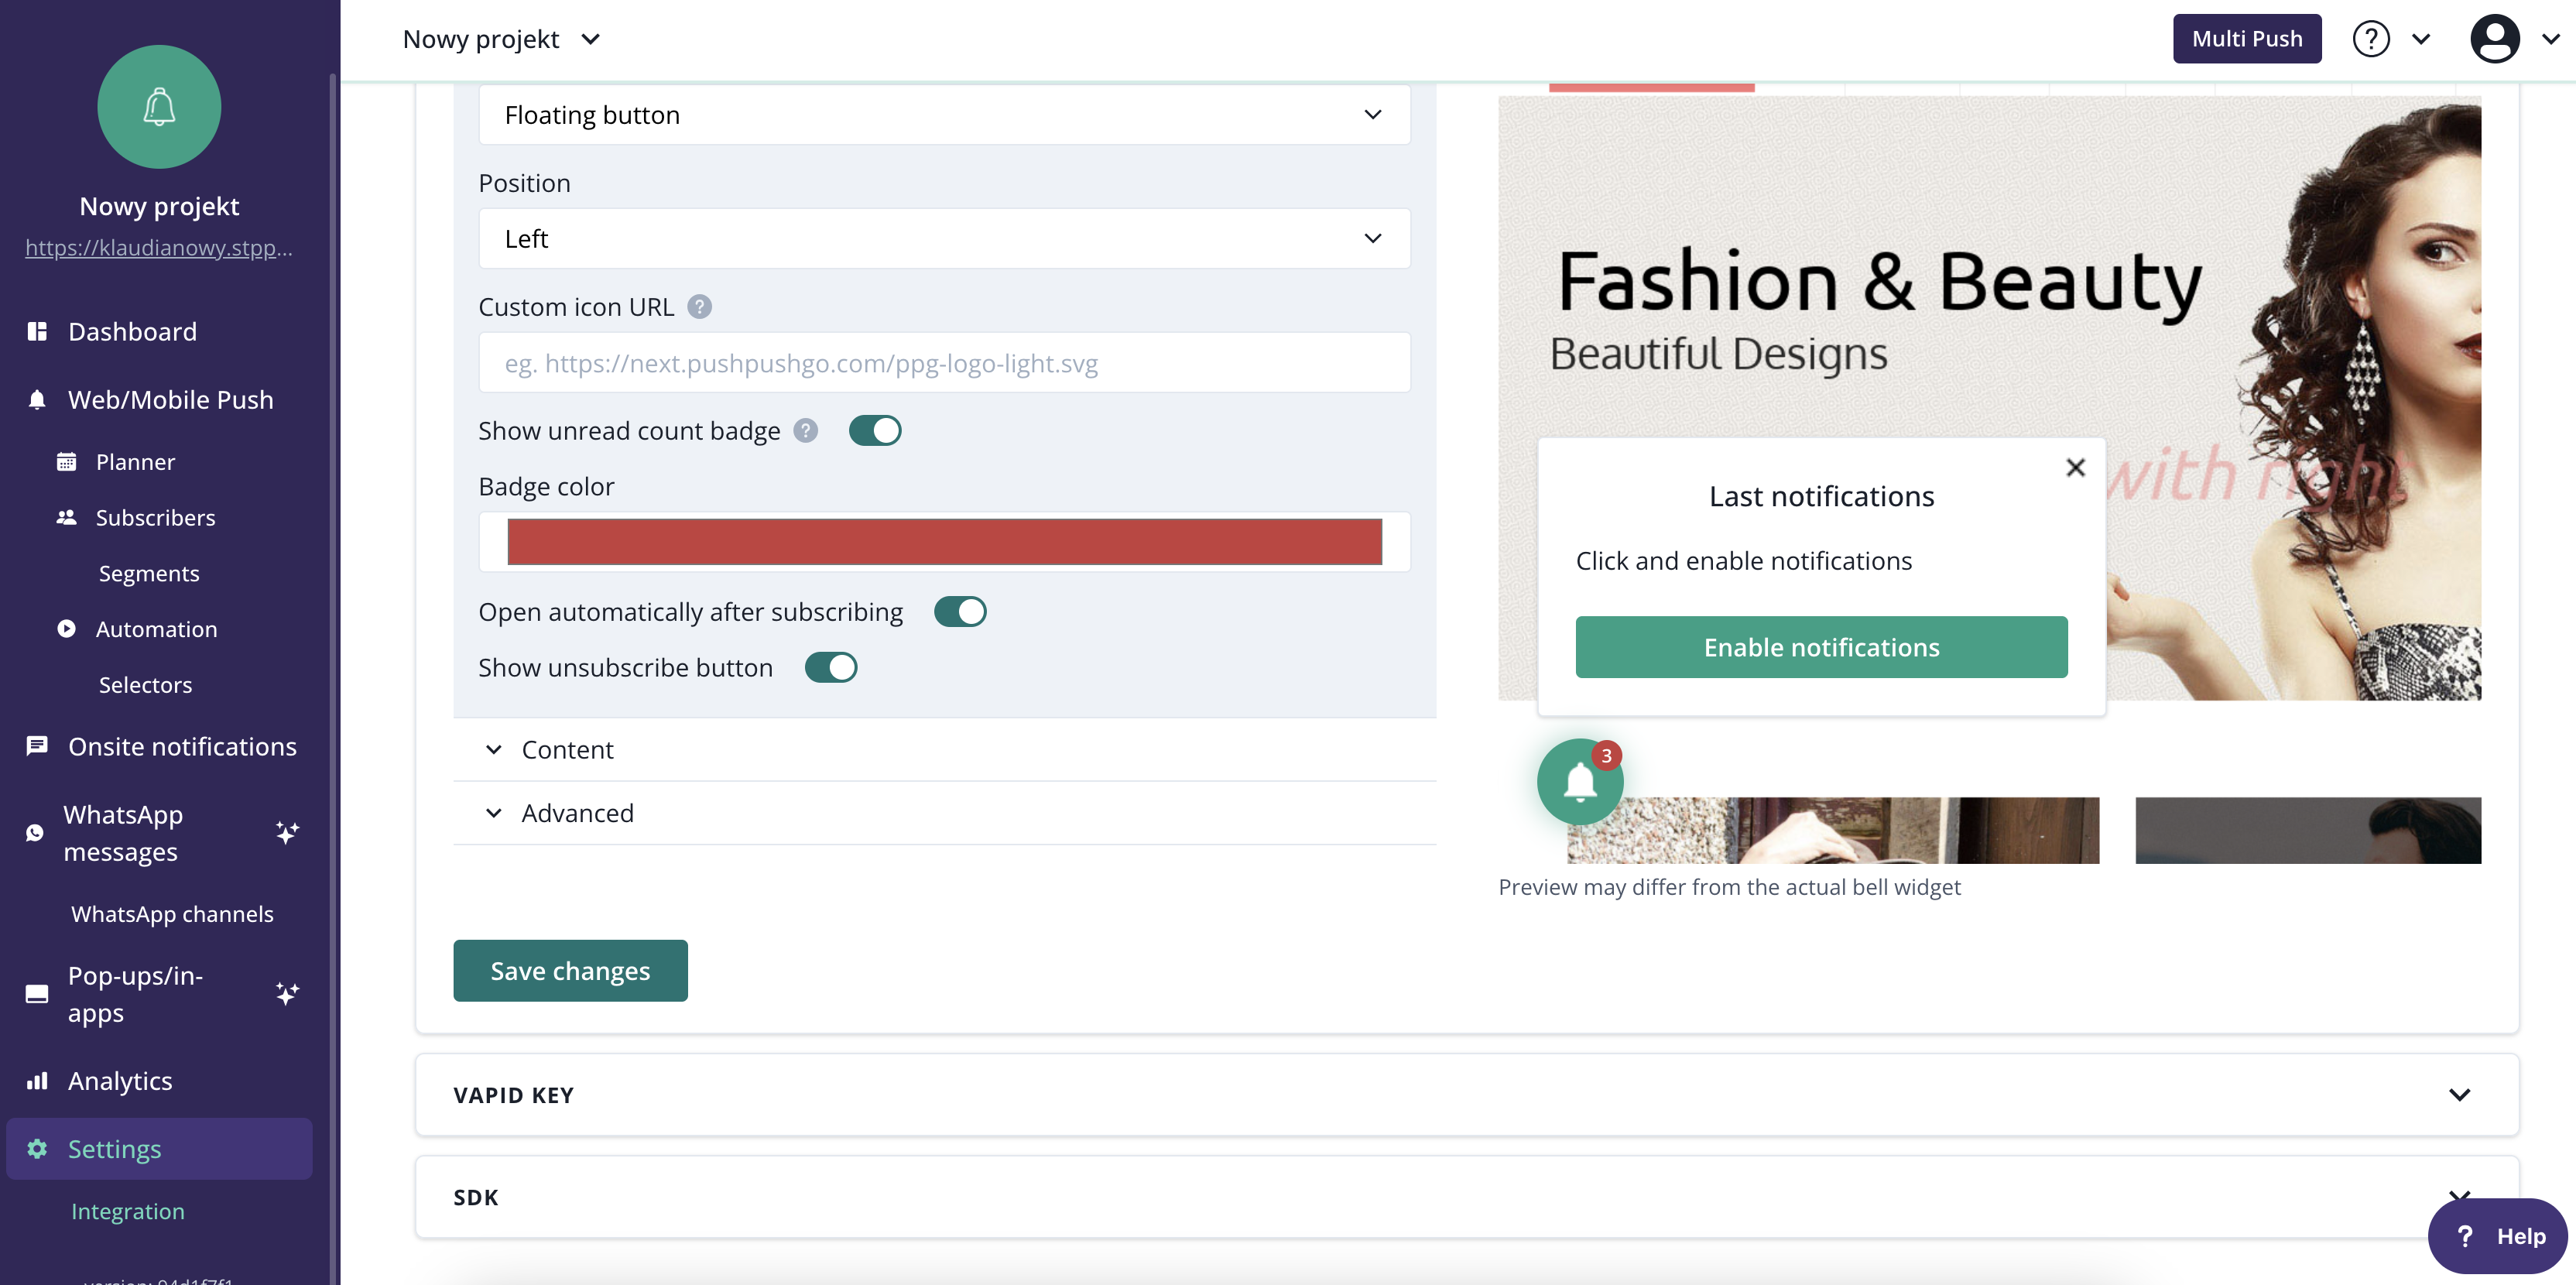This screenshot has width=2576, height=1285.
Task: Turn off Show unsubscribe button
Action: tap(831, 667)
